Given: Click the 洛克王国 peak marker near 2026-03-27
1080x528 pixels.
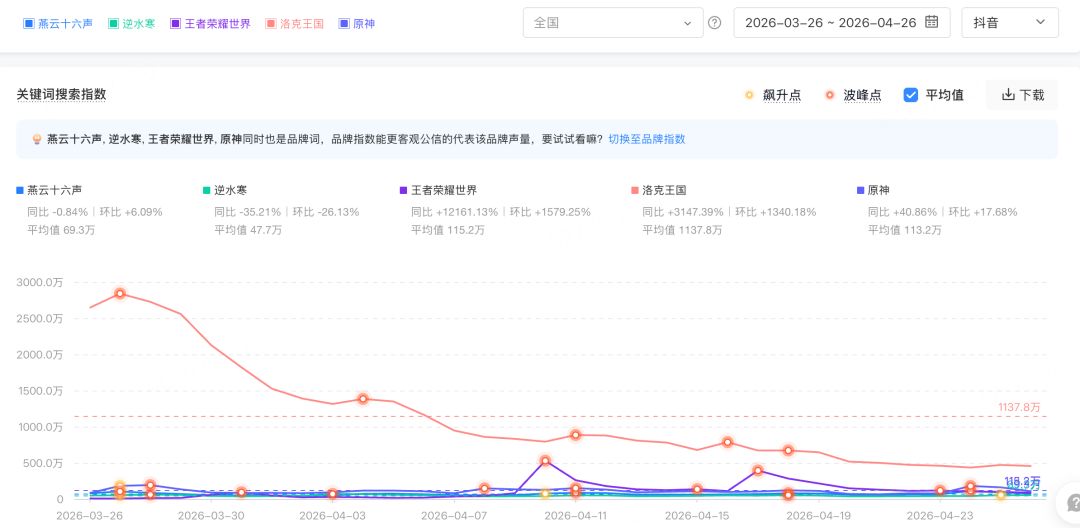Looking at the screenshot, I should tap(120, 293).
